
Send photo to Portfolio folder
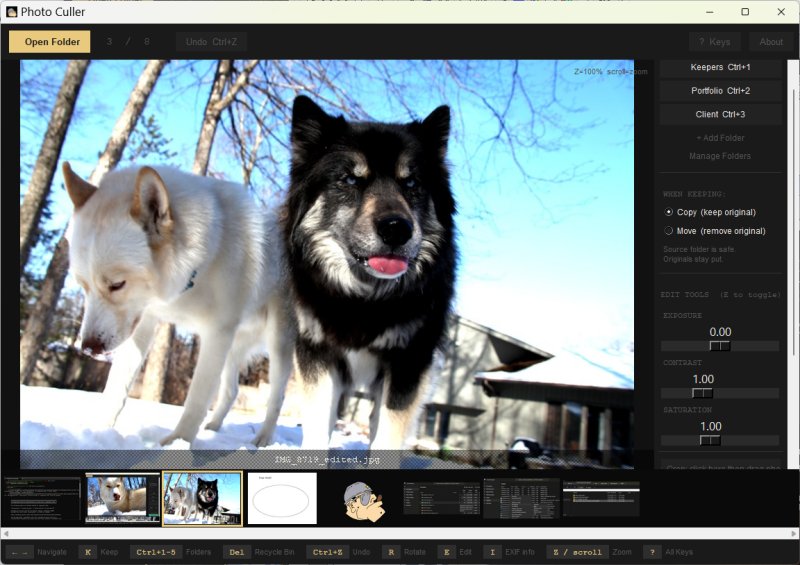[720, 91]
